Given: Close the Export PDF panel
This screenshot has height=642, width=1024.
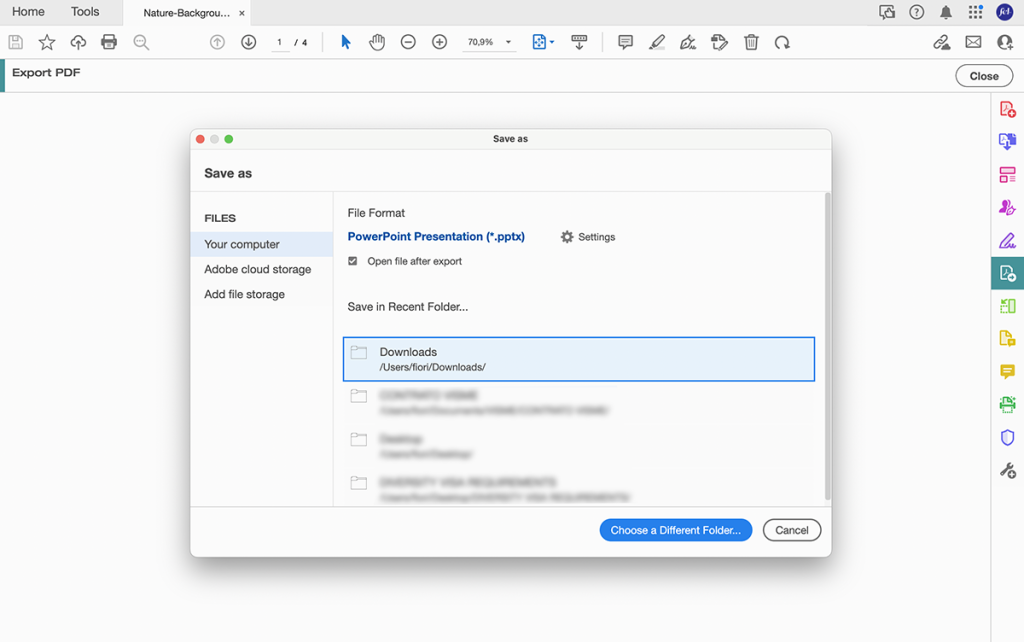Looking at the screenshot, I should coord(984,75).
